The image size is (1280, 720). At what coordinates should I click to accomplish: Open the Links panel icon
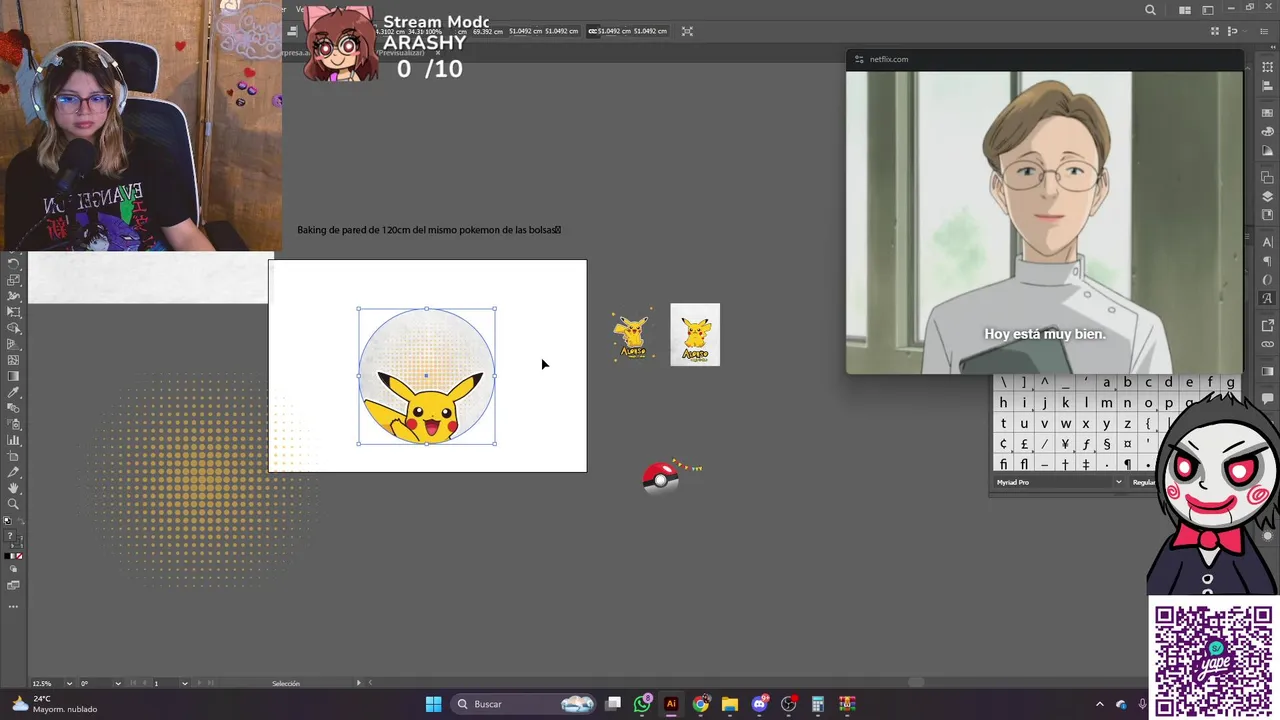pyautogui.click(x=1268, y=345)
